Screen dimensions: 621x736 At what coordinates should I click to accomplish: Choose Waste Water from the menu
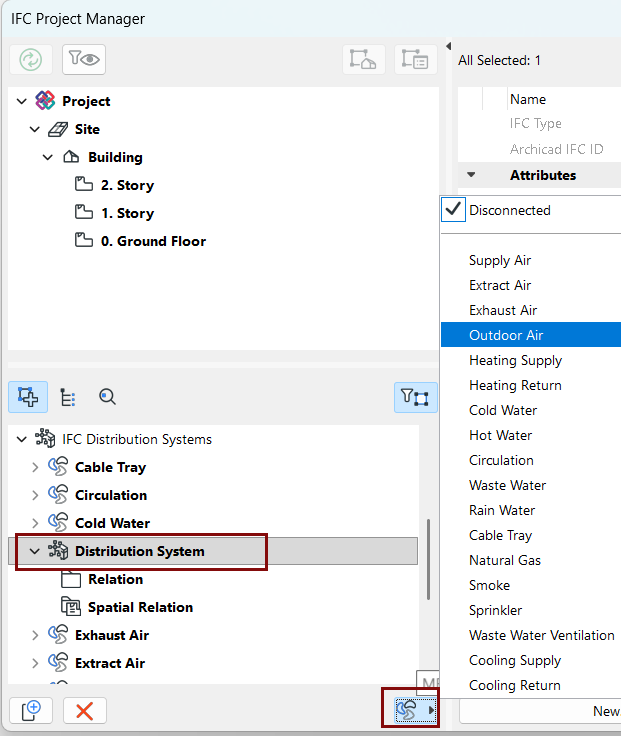point(530,485)
